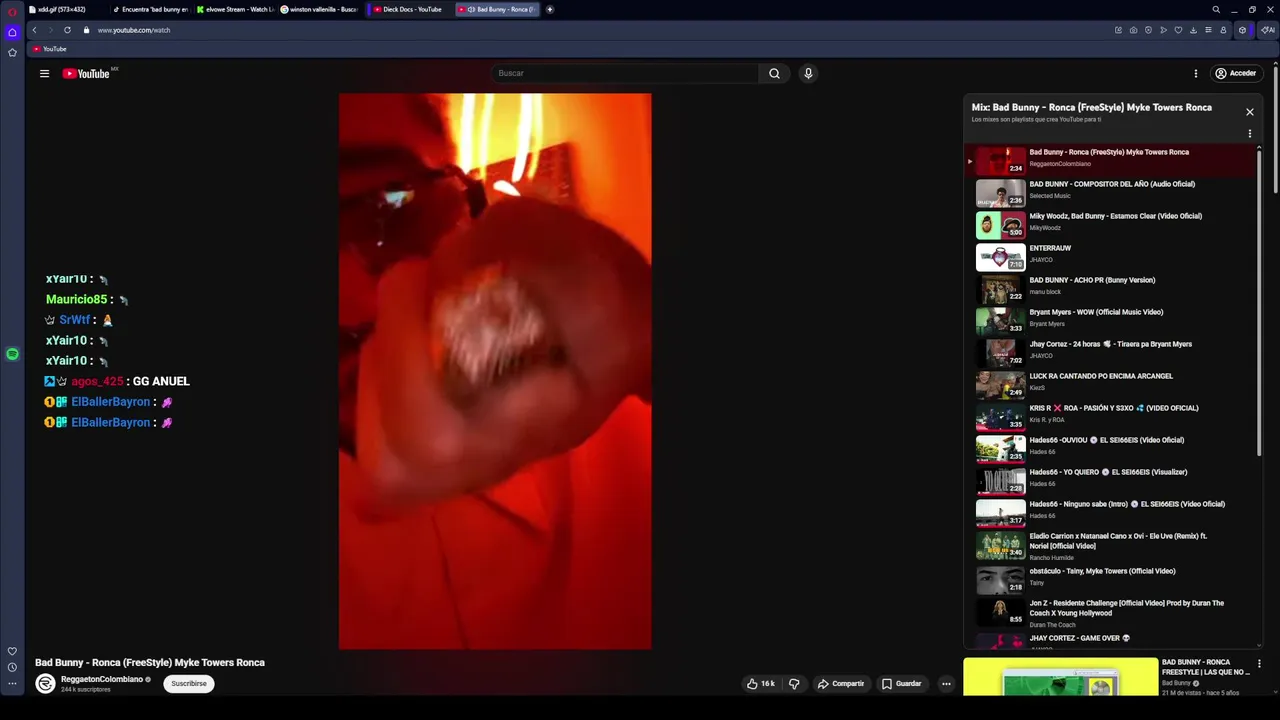Like the video (16 k)
The width and height of the screenshot is (1280, 720).
760,684
